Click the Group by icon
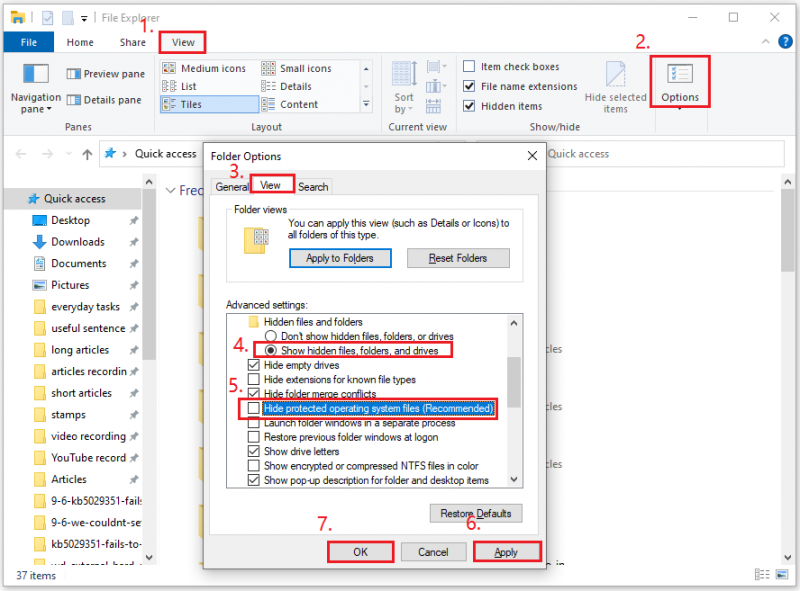 point(435,66)
